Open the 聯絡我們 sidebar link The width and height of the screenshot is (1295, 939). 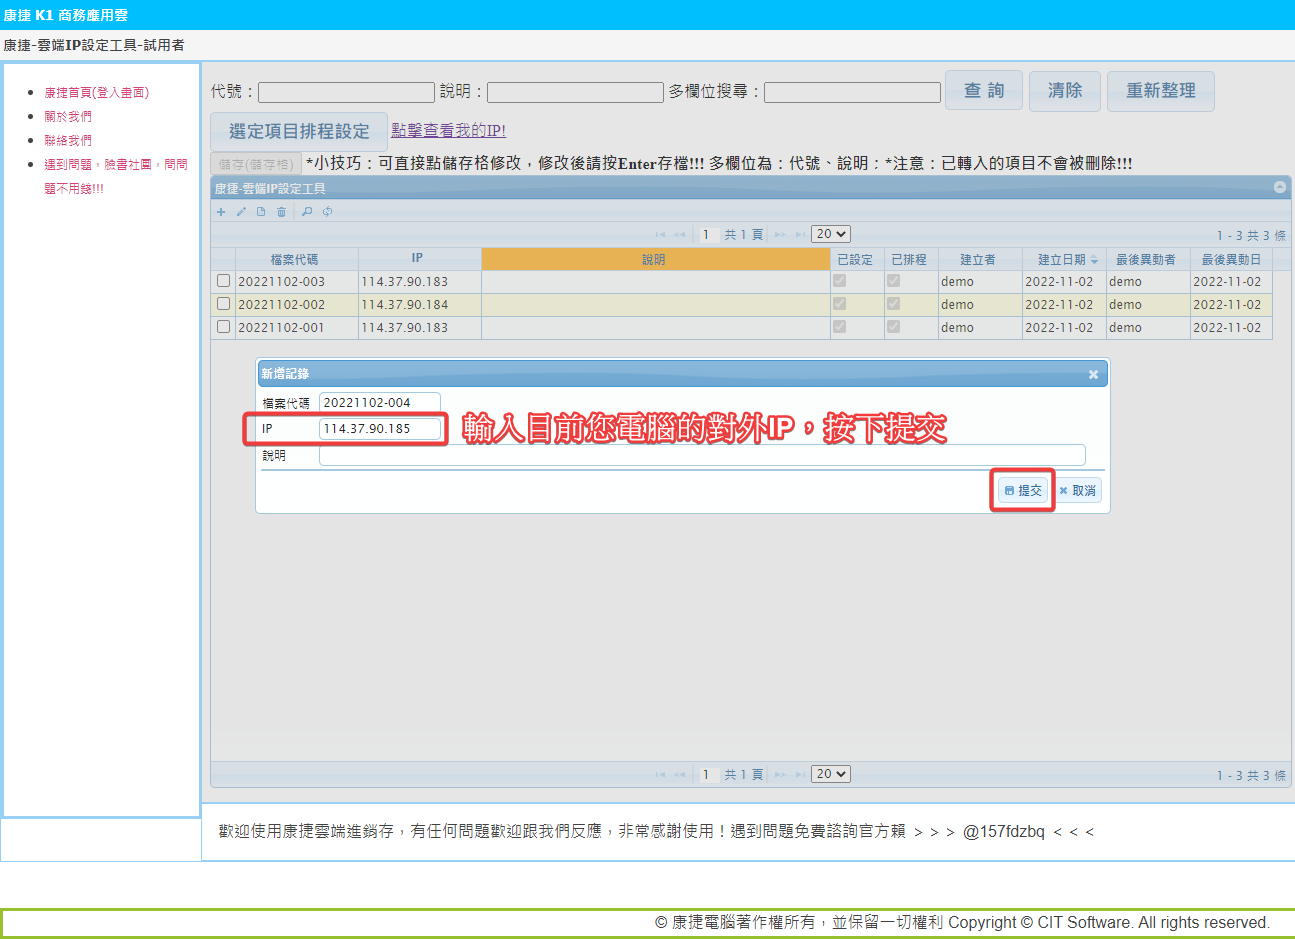[68, 140]
